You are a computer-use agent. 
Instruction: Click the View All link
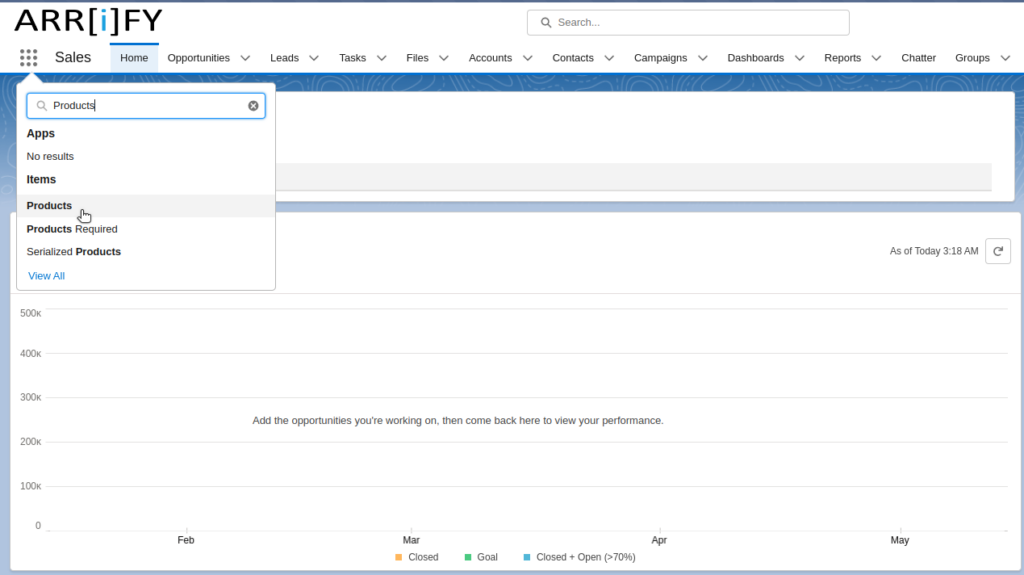pyautogui.click(x=46, y=276)
